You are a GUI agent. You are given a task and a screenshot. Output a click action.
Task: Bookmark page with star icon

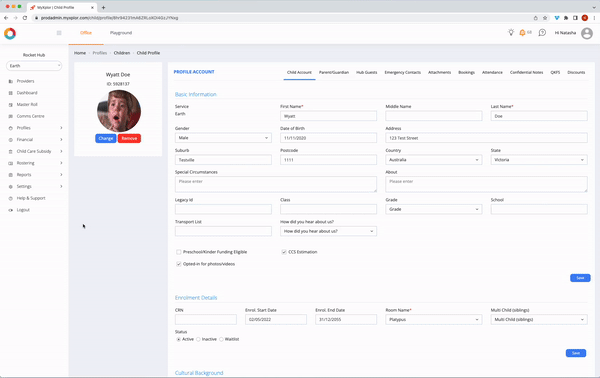tap(545, 18)
